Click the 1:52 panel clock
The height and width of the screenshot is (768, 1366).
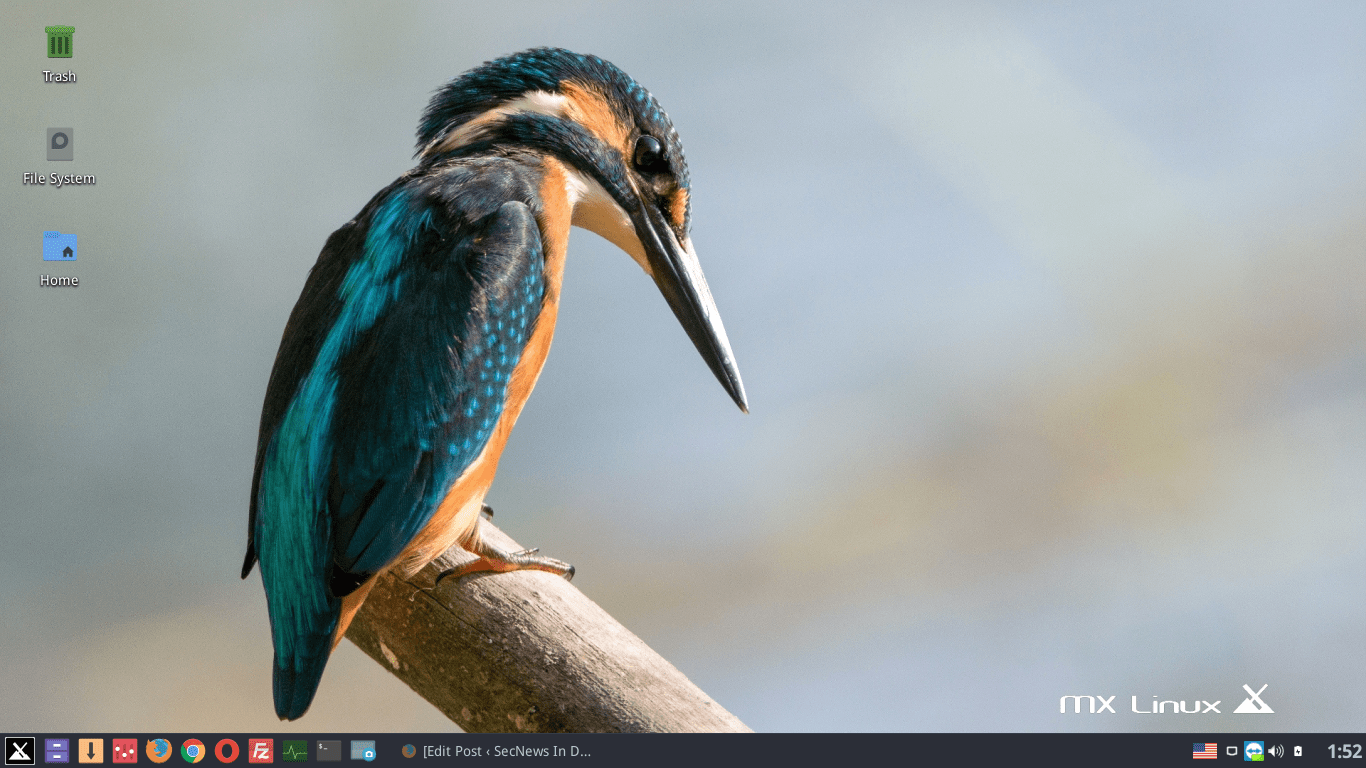(1344, 751)
